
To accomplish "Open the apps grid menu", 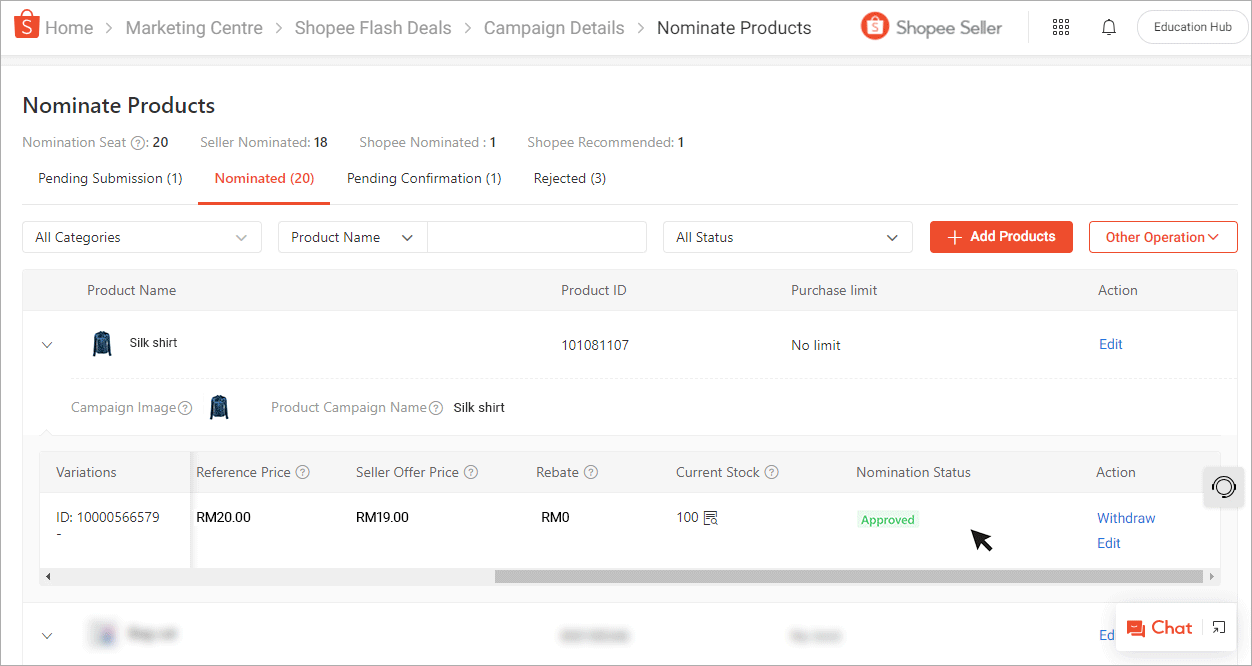I will click(x=1061, y=27).
